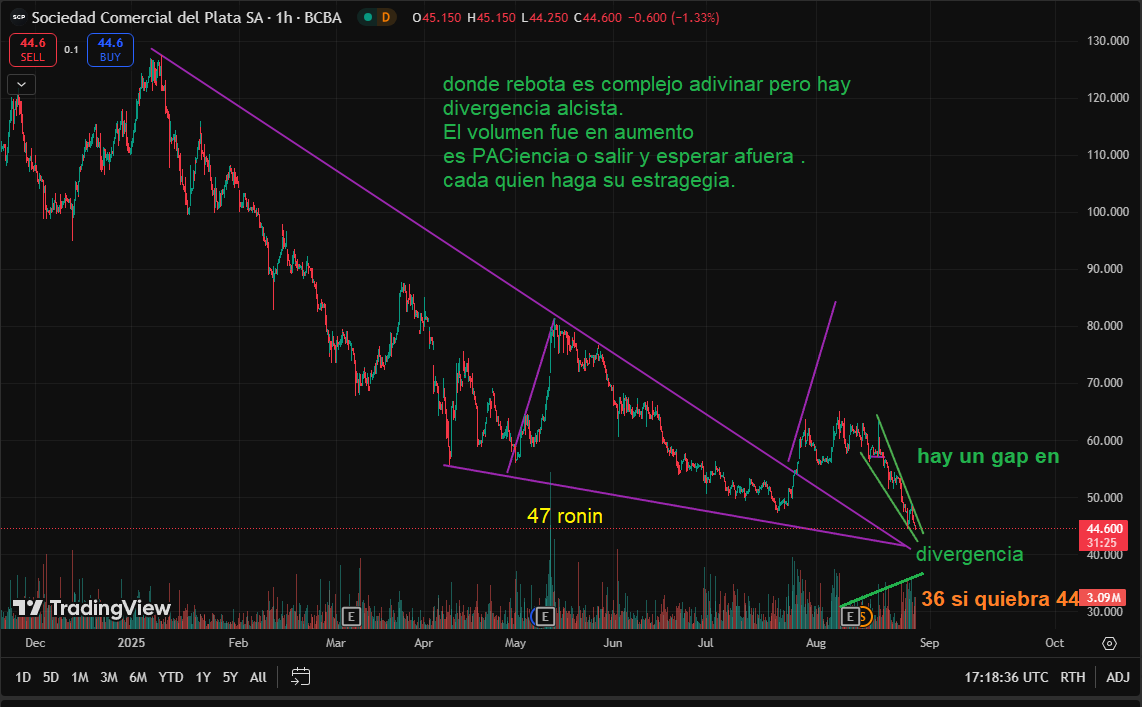Toggle the ADJ adjusted data button
Viewport: 1142px width, 707px height.
pyautogui.click(x=1118, y=677)
